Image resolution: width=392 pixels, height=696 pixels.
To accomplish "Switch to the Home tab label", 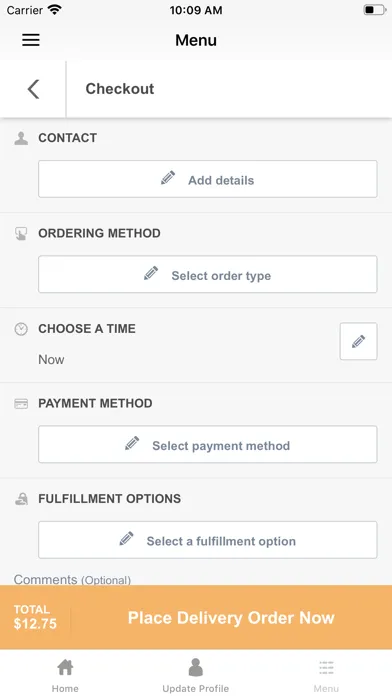I will coord(65,688).
